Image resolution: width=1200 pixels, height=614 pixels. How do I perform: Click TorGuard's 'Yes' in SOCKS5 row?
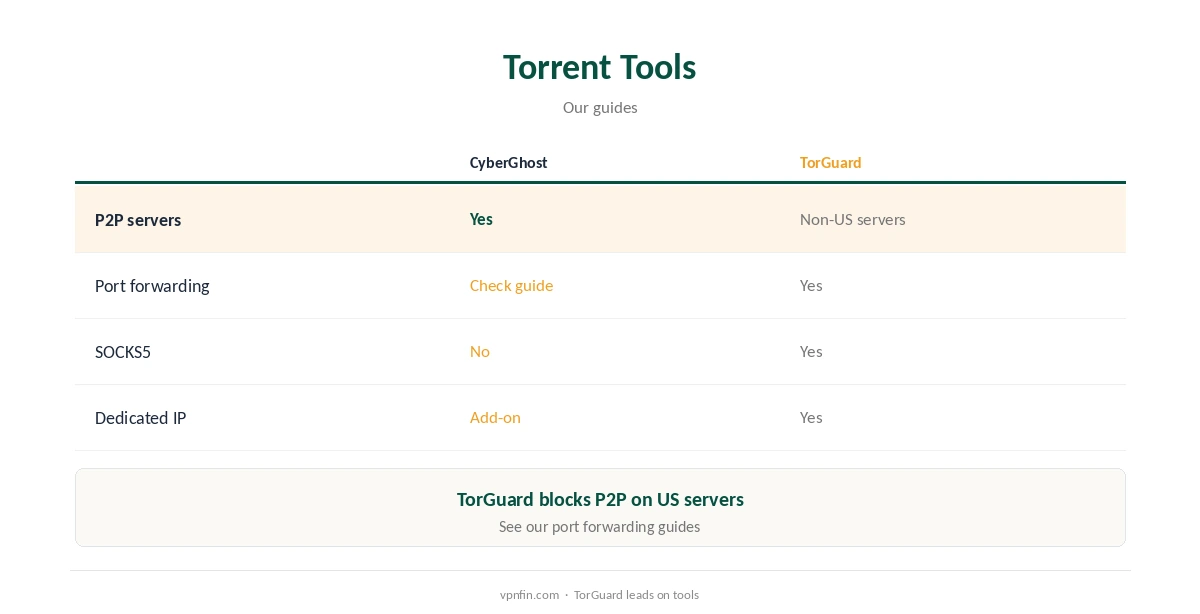[x=811, y=351]
